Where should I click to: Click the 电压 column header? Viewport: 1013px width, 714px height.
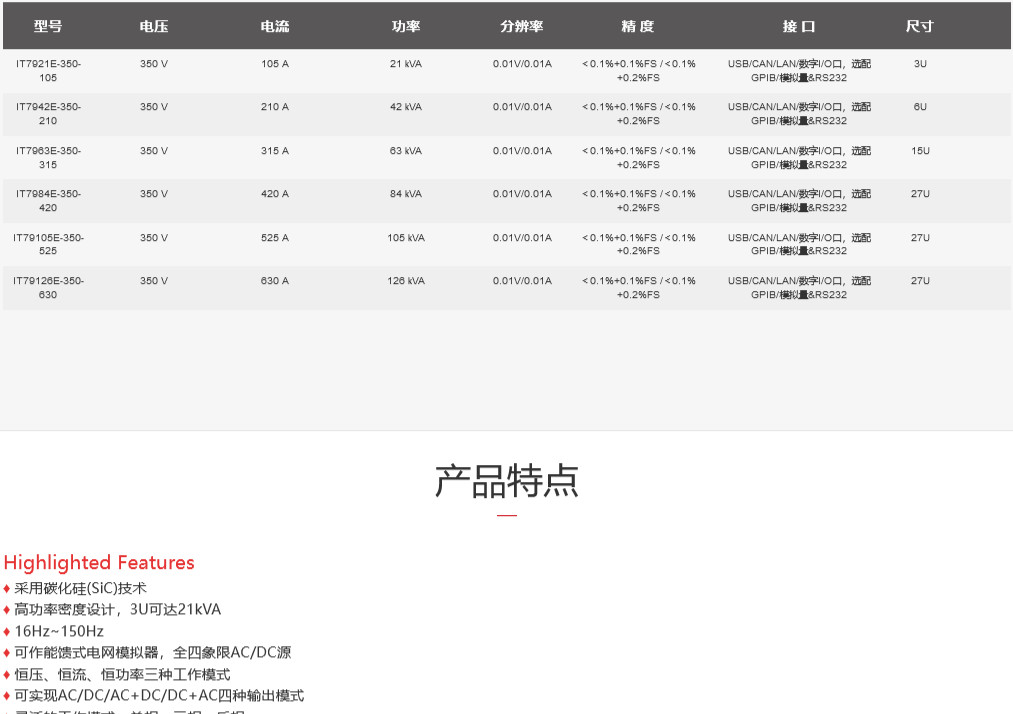point(154,27)
